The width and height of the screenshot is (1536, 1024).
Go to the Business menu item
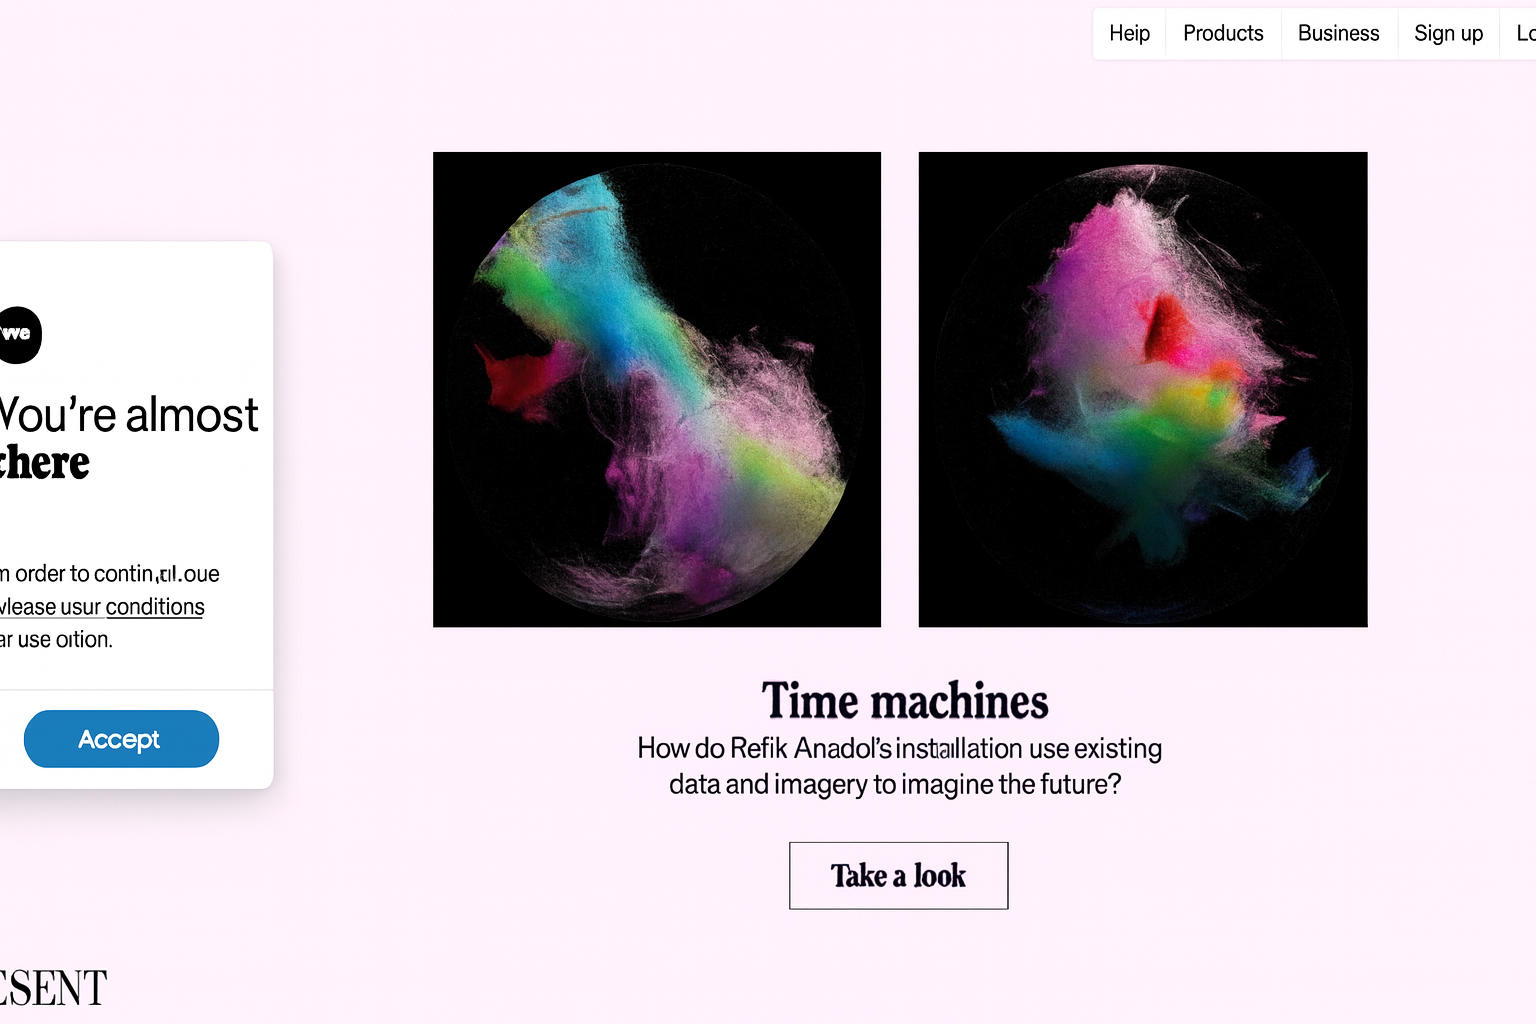coord(1338,33)
